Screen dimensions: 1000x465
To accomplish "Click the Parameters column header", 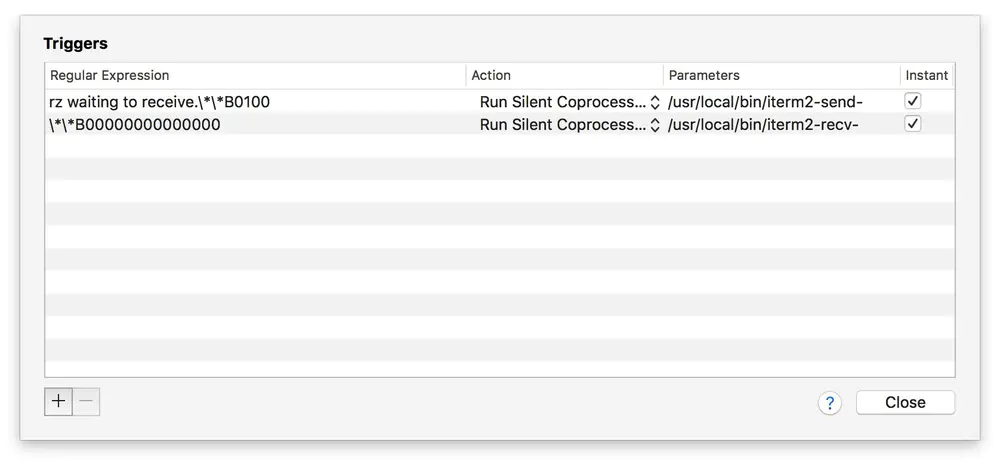I will click(x=781, y=75).
